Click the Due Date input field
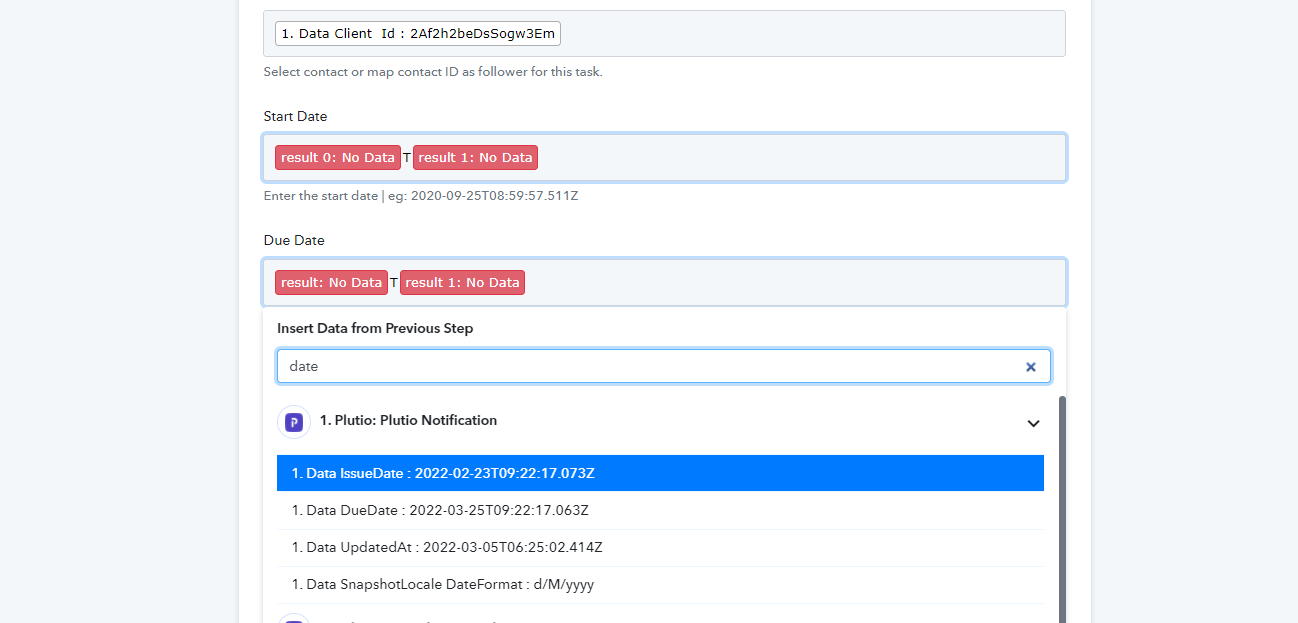This screenshot has height=623, width=1298. [664, 282]
